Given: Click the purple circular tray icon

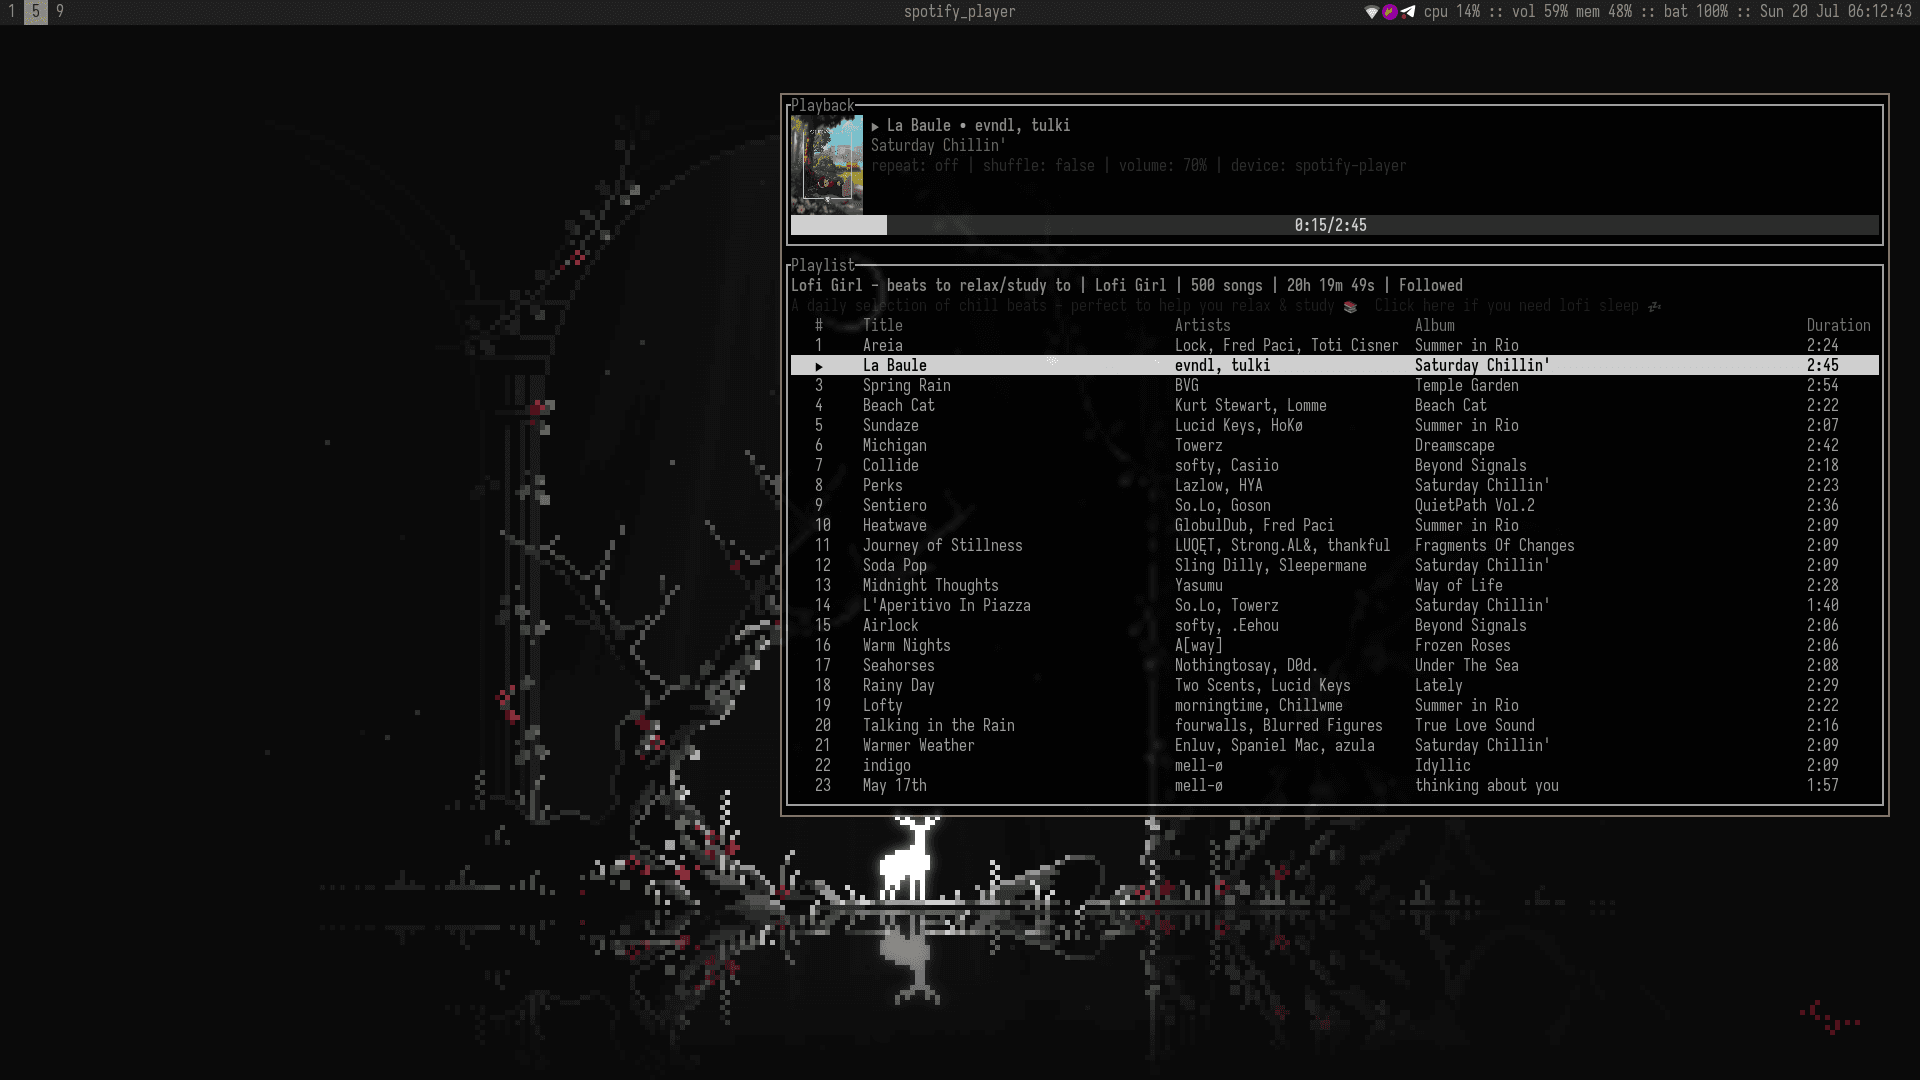Looking at the screenshot, I should pos(1390,13).
